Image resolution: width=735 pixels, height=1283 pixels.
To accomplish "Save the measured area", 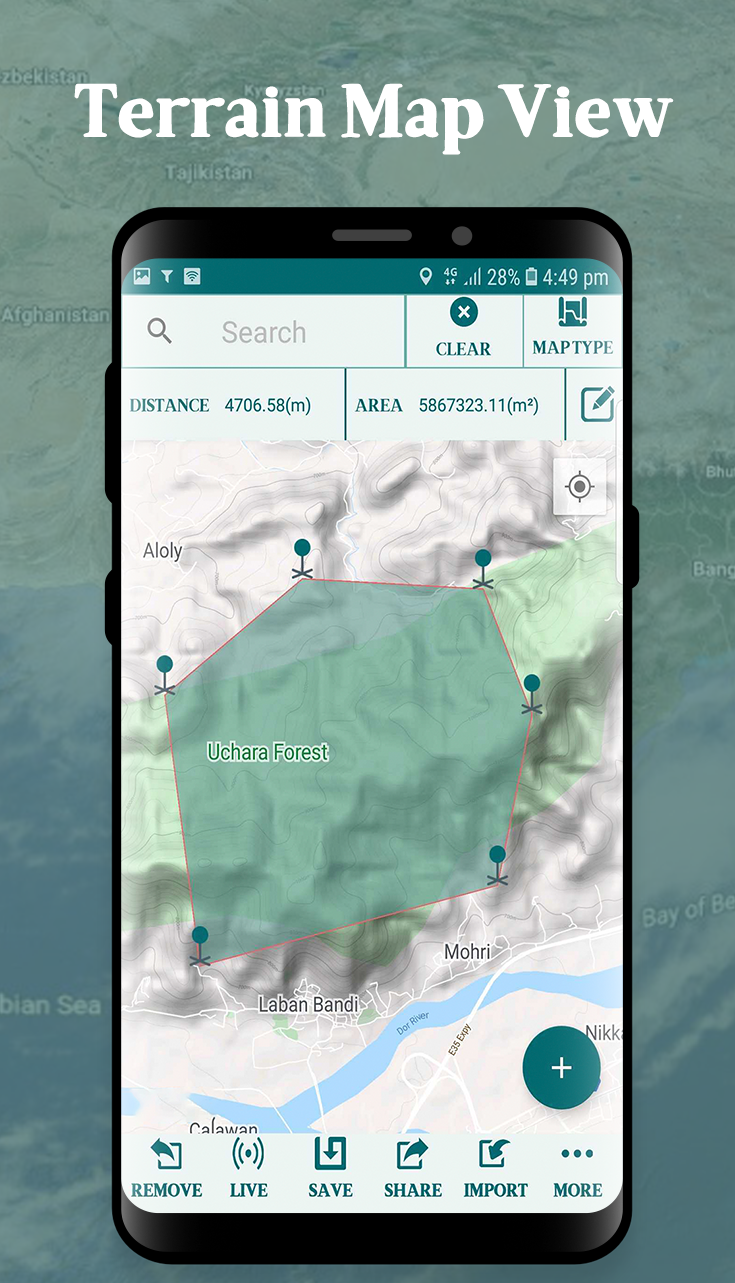I will [330, 1168].
